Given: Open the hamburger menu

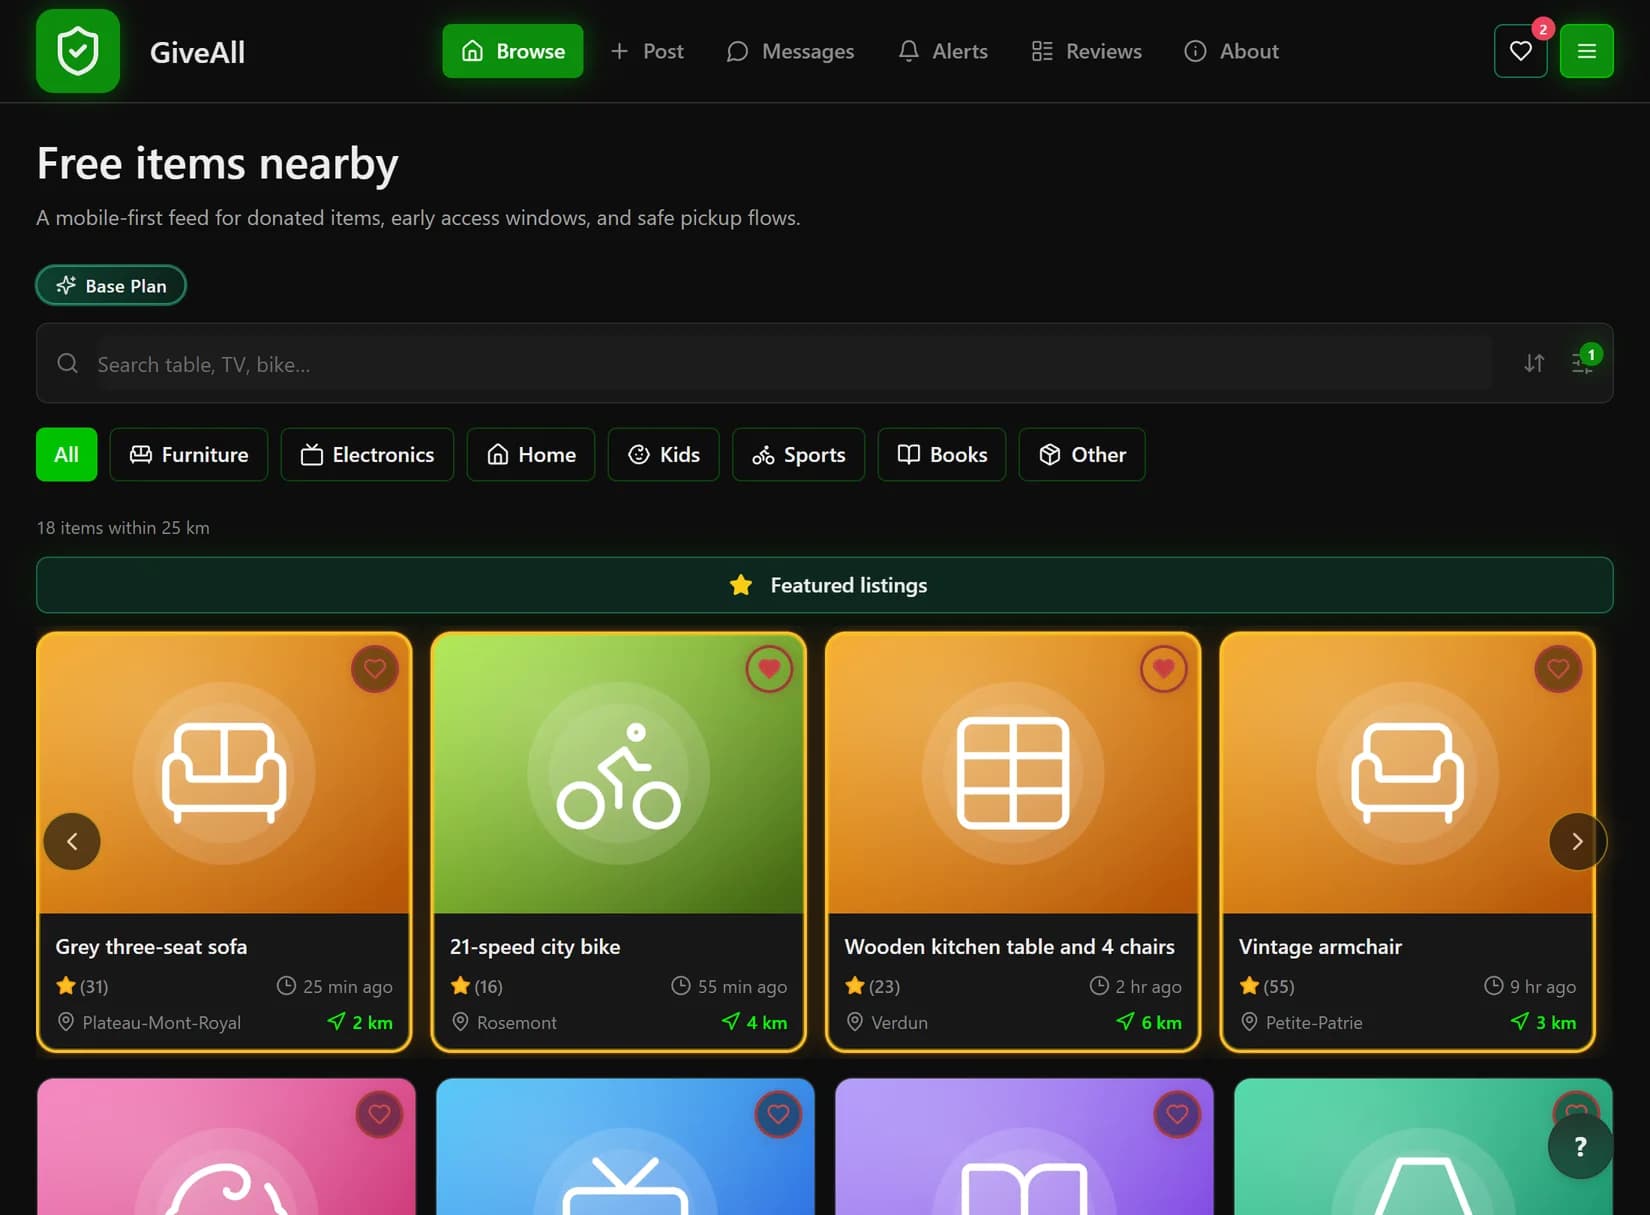Looking at the screenshot, I should click(x=1587, y=51).
